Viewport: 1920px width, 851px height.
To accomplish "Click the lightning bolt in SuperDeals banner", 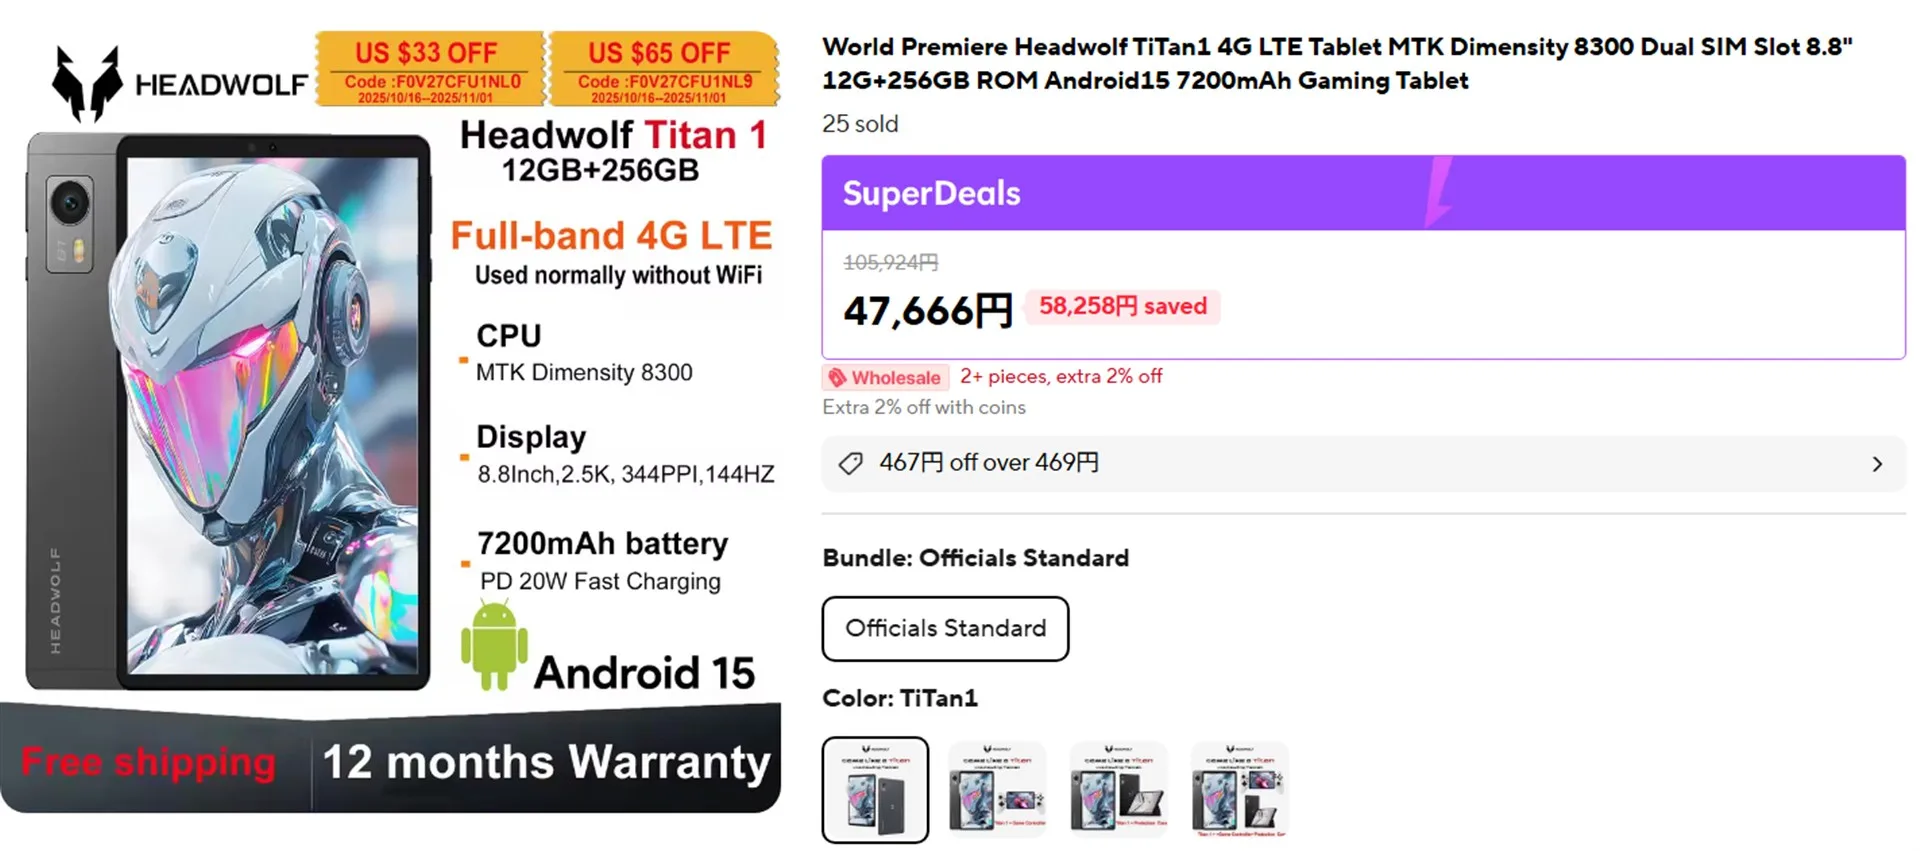I will pyautogui.click(x=1438, y=192).
